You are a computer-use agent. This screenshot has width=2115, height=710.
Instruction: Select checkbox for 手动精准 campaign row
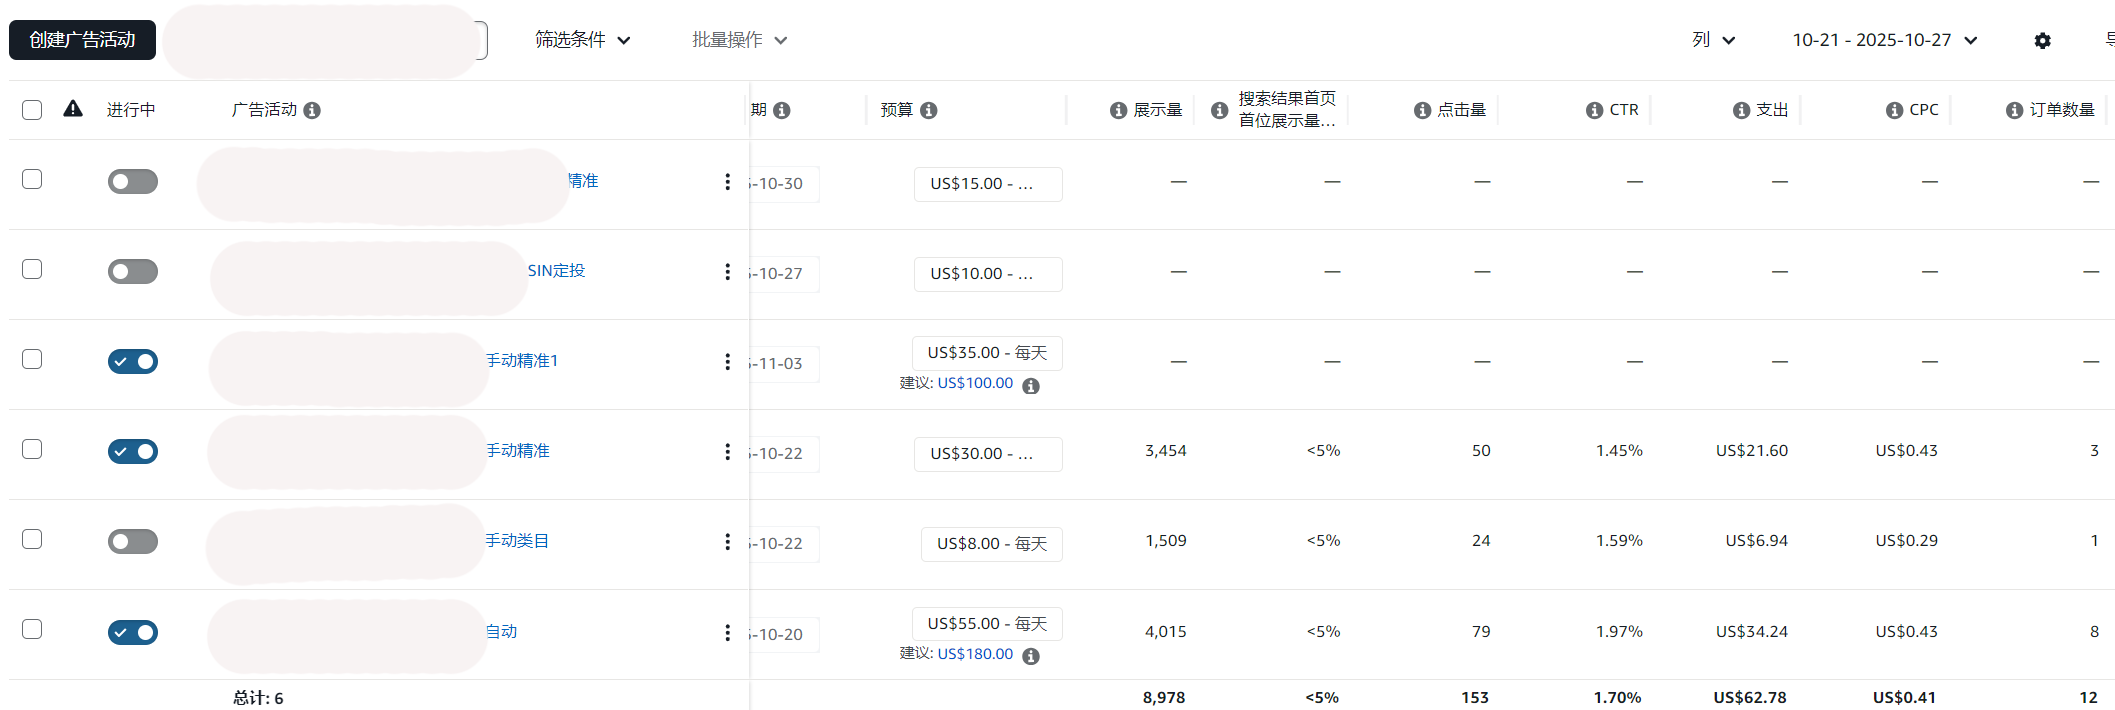coord(32,449)
